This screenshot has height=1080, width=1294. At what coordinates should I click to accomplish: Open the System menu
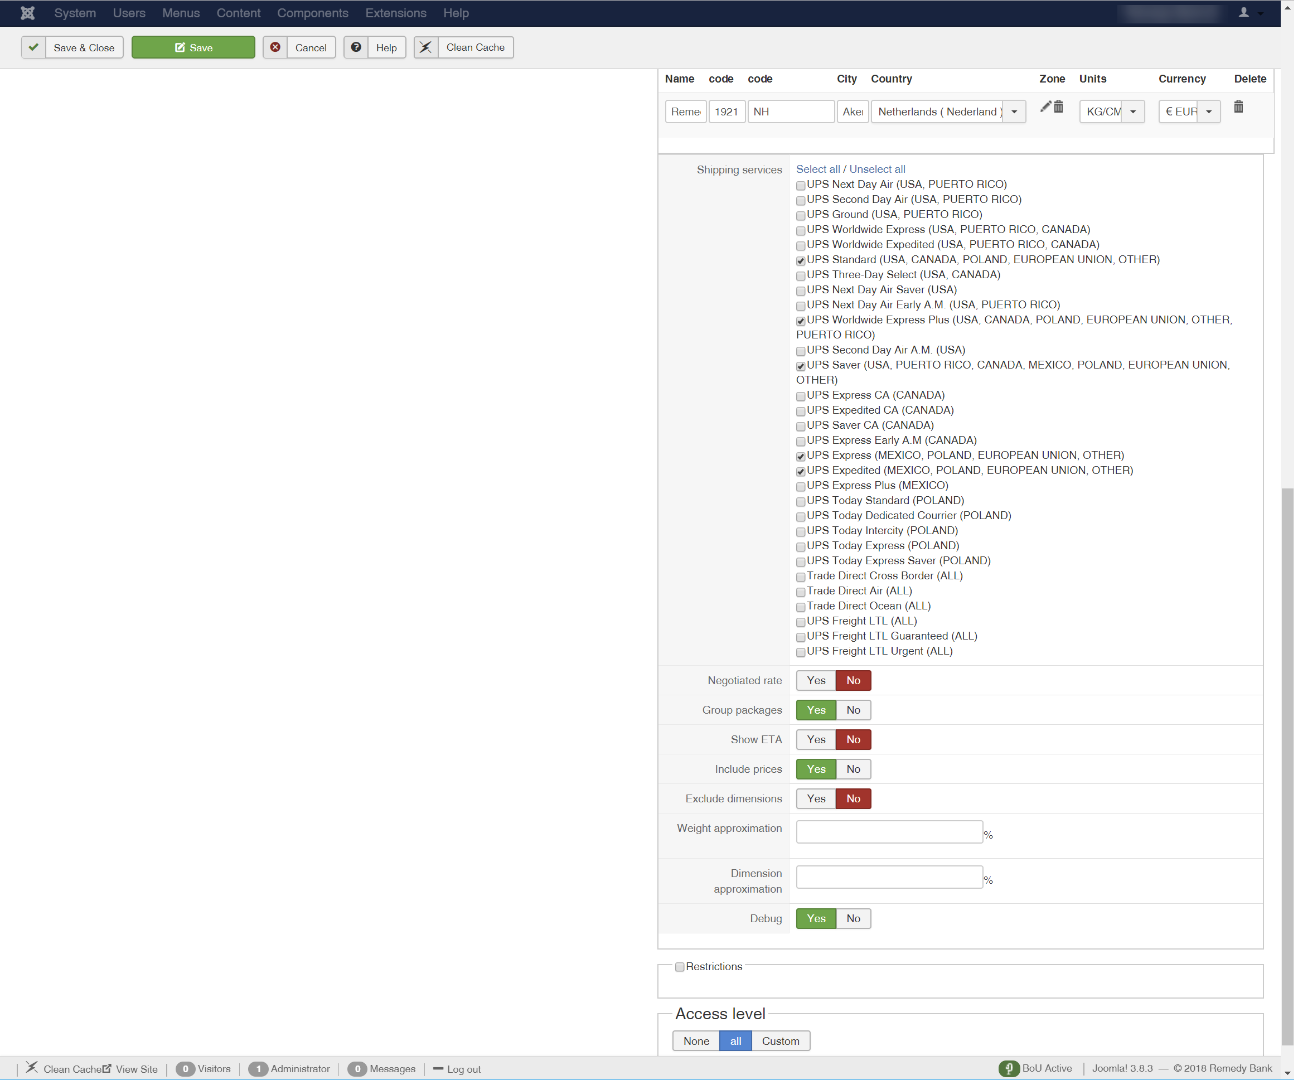(75, 13)
